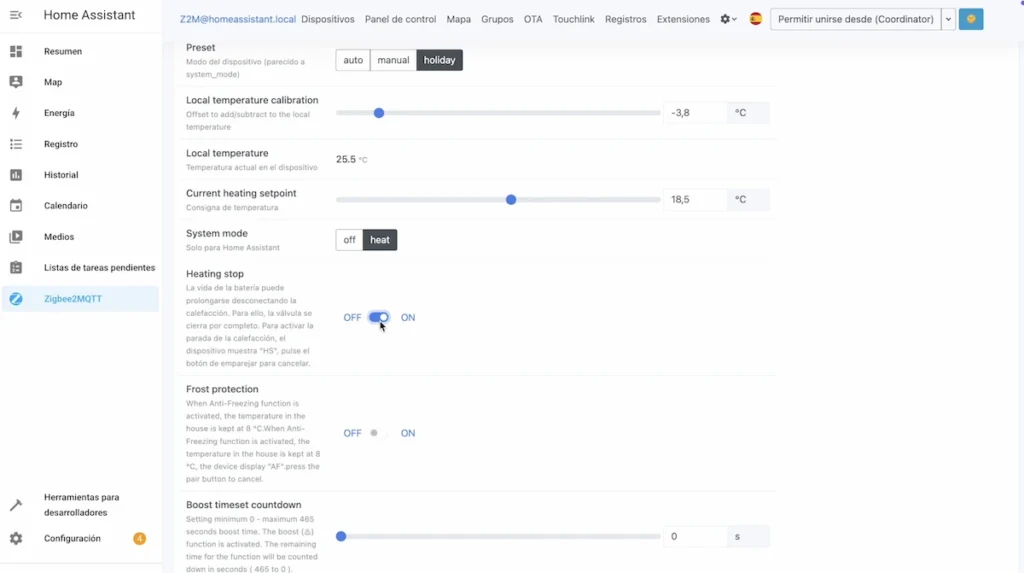
Task: Open the Grupos tab
Action: [x=497, y=19]
